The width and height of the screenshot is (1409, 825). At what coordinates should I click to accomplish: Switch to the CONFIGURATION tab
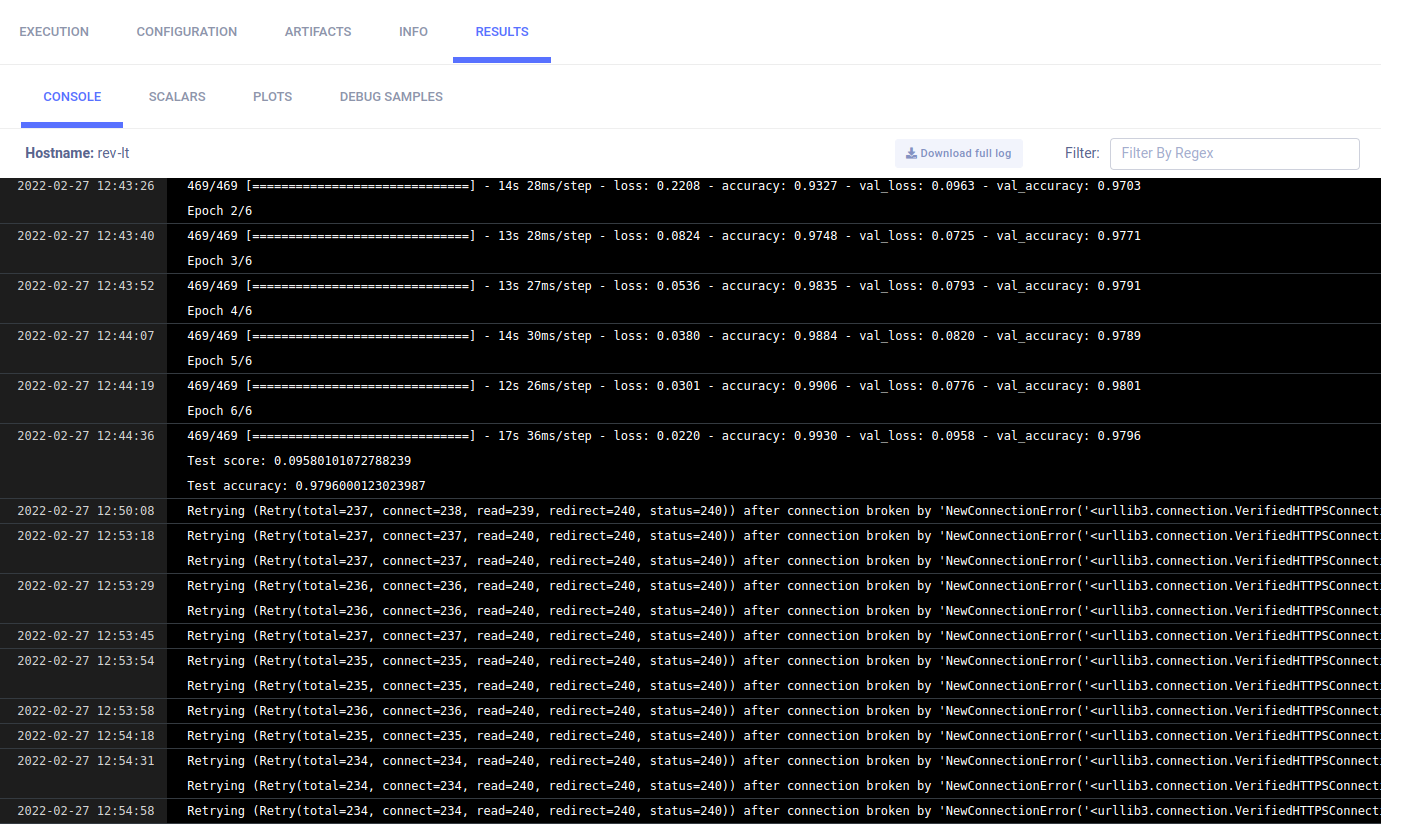coord(187,32)
